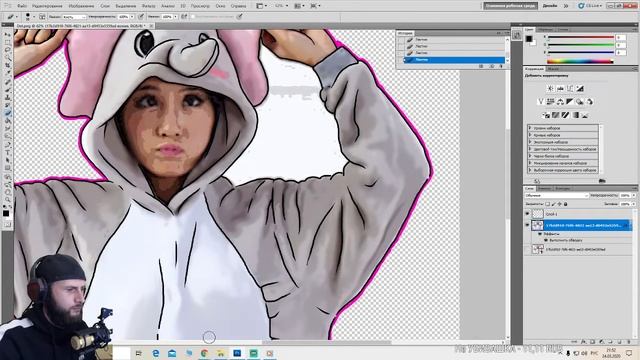Click the Color Balance adjustment icon
The image size is (640, 360).
560,102
